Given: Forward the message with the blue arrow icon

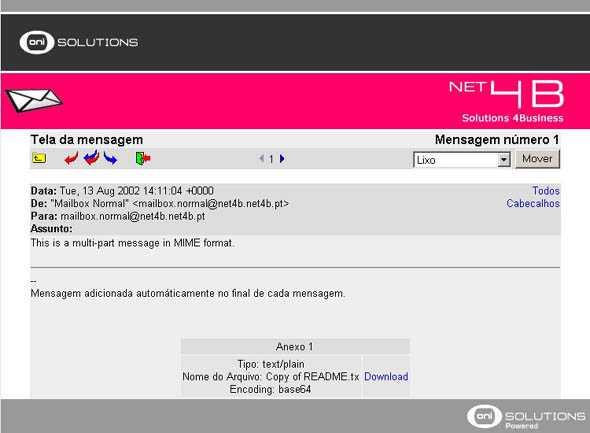Looking at the screenshot, I should point(110,158).
